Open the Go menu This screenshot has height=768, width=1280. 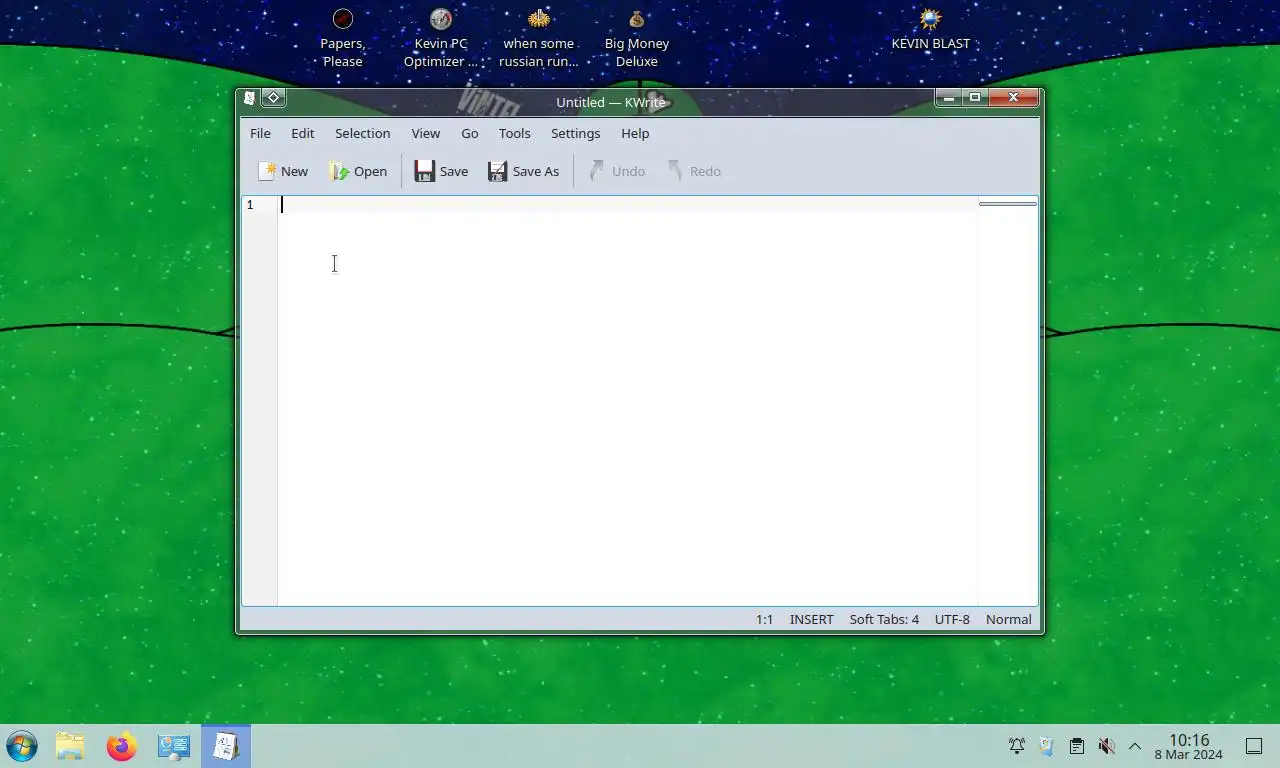tap(469, 133)
